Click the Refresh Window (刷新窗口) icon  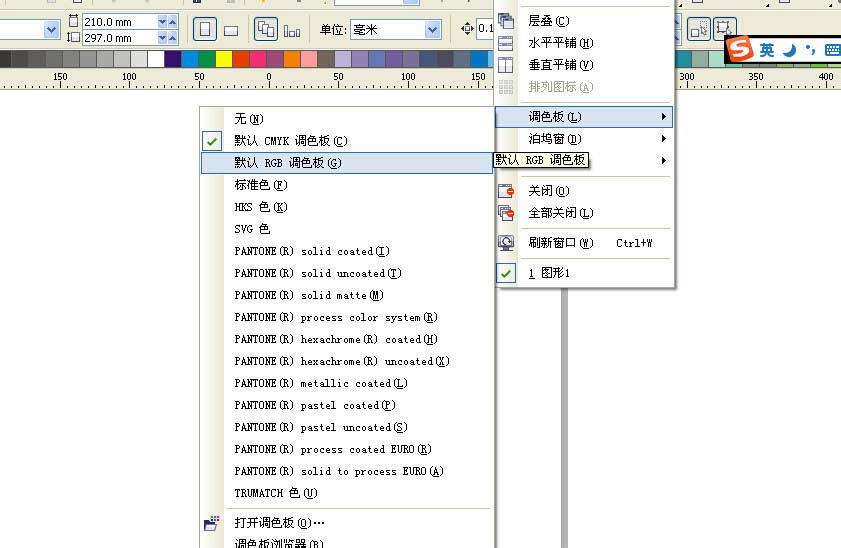tap(507, 243)
